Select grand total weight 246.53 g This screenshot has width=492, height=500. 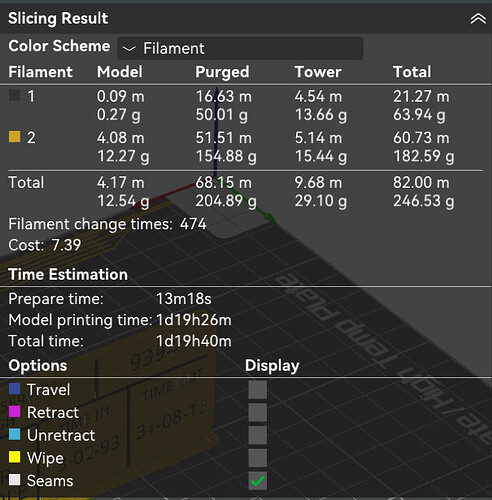pyautogui.click(x=423, y=201)
